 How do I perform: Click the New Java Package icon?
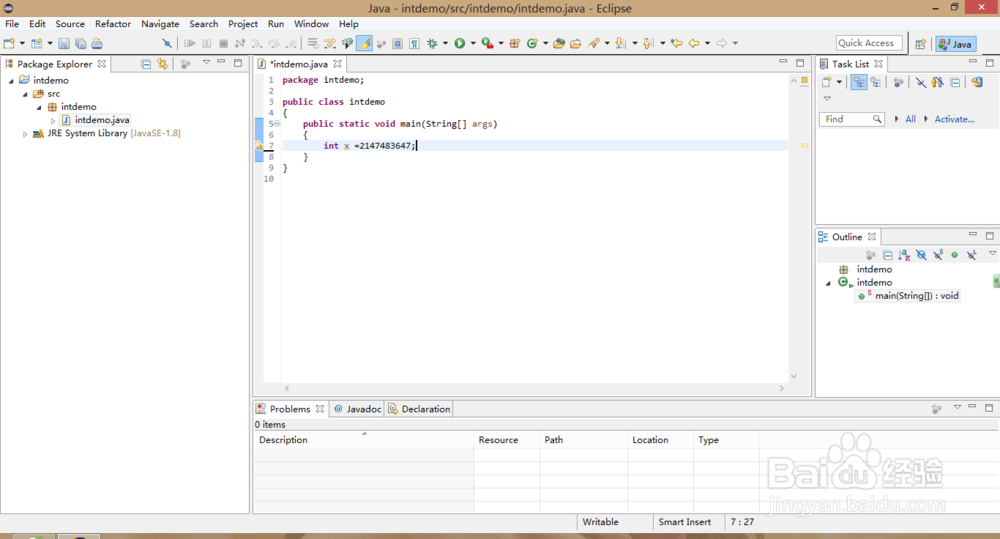point(515,43)
